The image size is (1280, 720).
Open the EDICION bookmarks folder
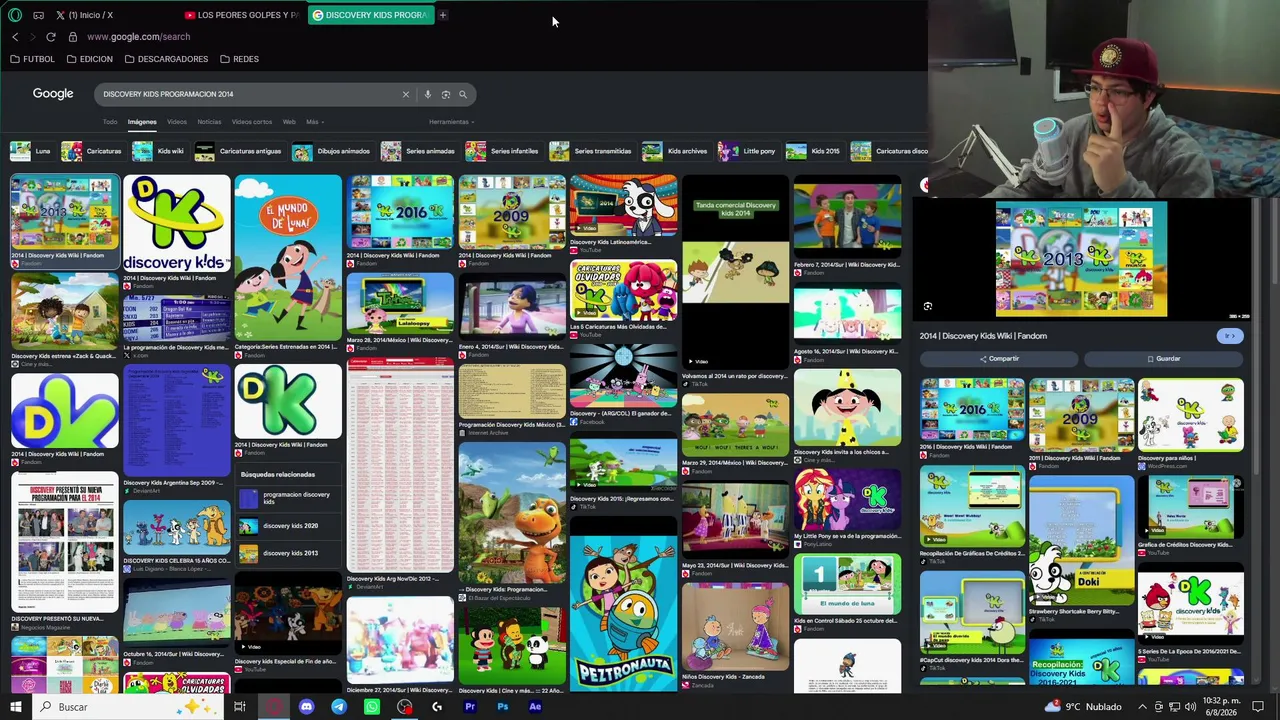pos(89,59)
